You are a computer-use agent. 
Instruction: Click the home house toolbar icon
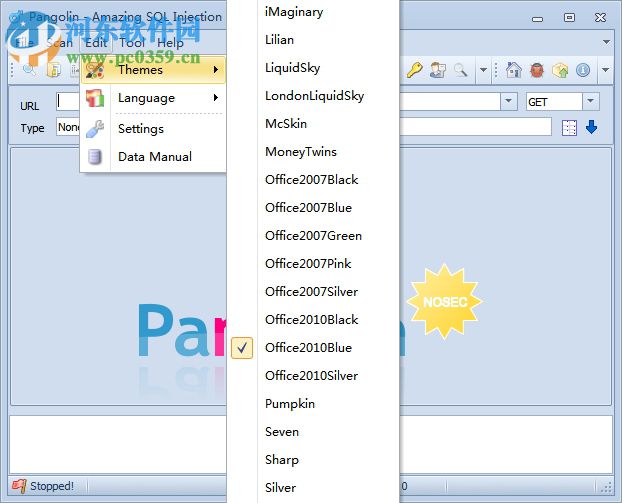point(514,70)
